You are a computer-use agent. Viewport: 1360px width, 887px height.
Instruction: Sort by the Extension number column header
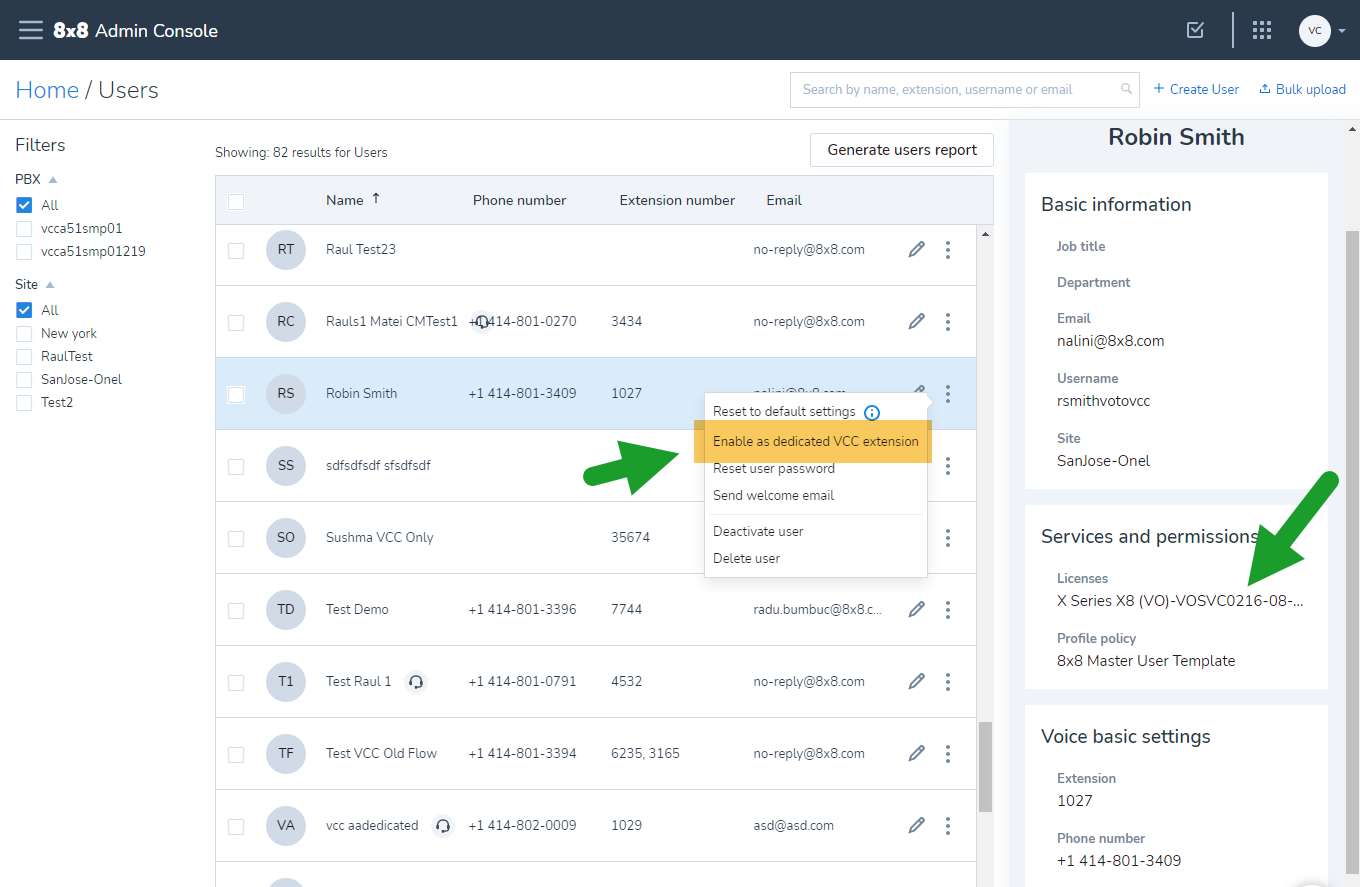(677, 200)
